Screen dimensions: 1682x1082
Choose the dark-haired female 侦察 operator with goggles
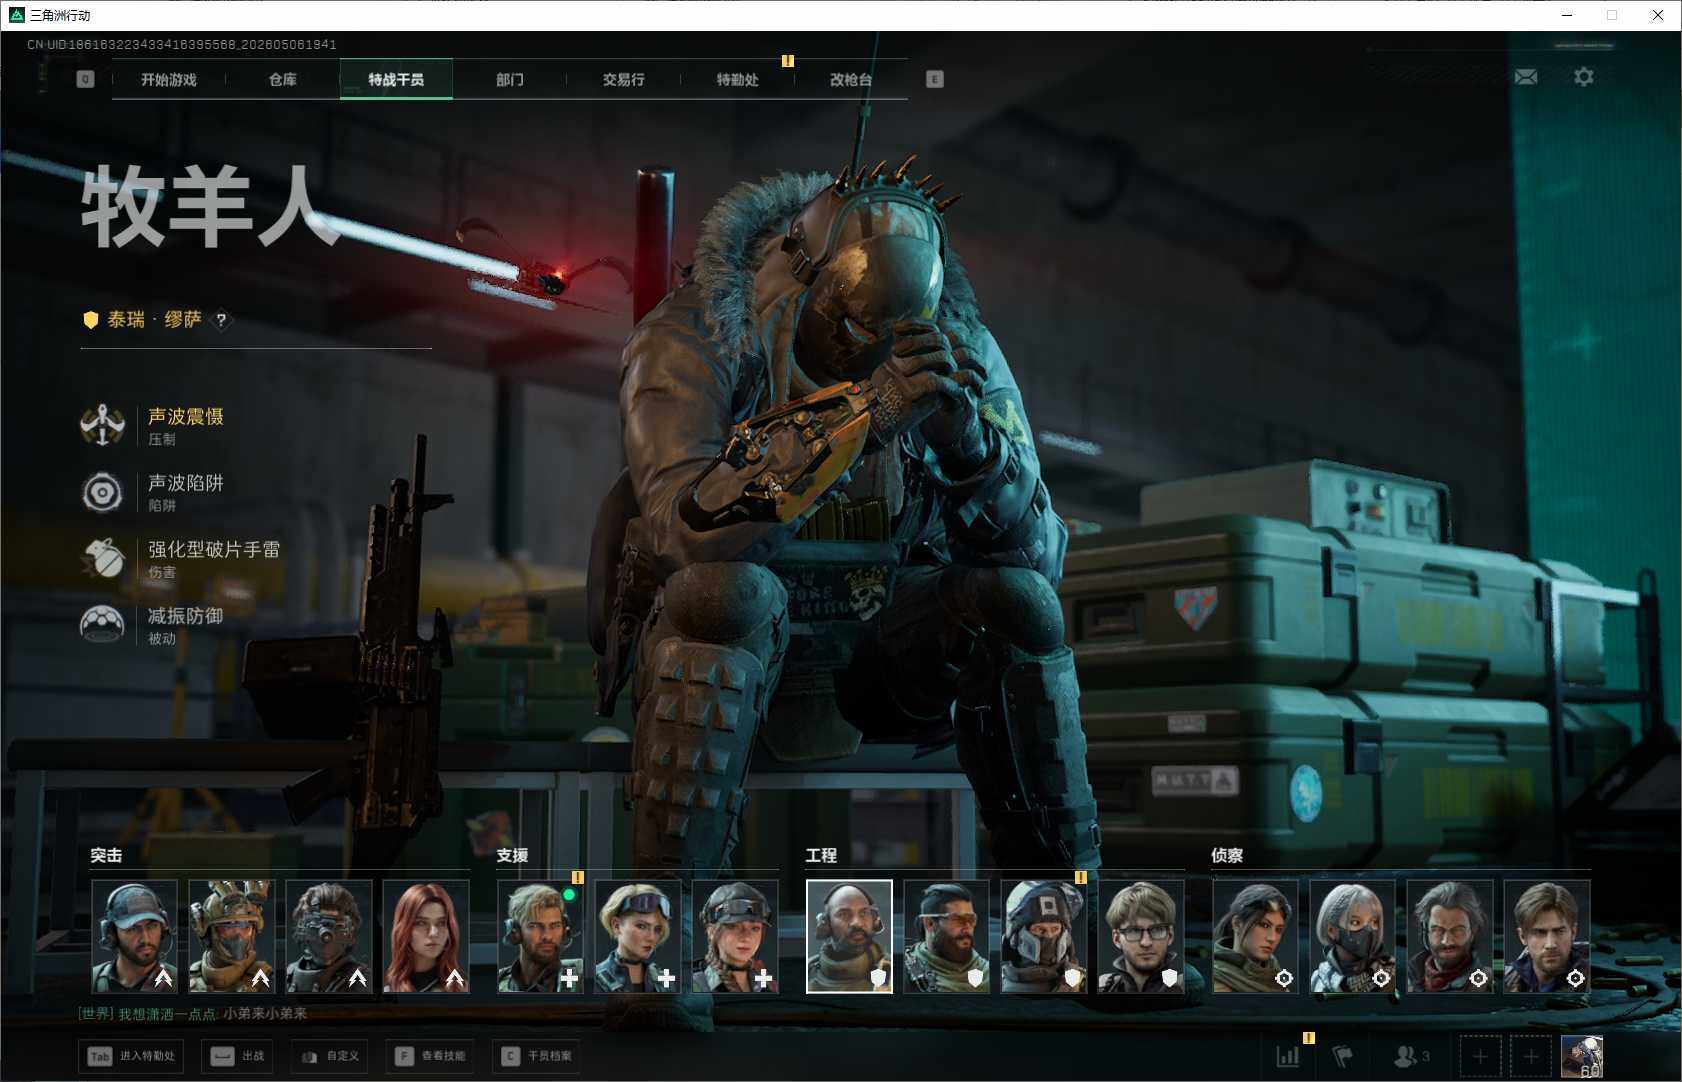tap(1256, 936)
